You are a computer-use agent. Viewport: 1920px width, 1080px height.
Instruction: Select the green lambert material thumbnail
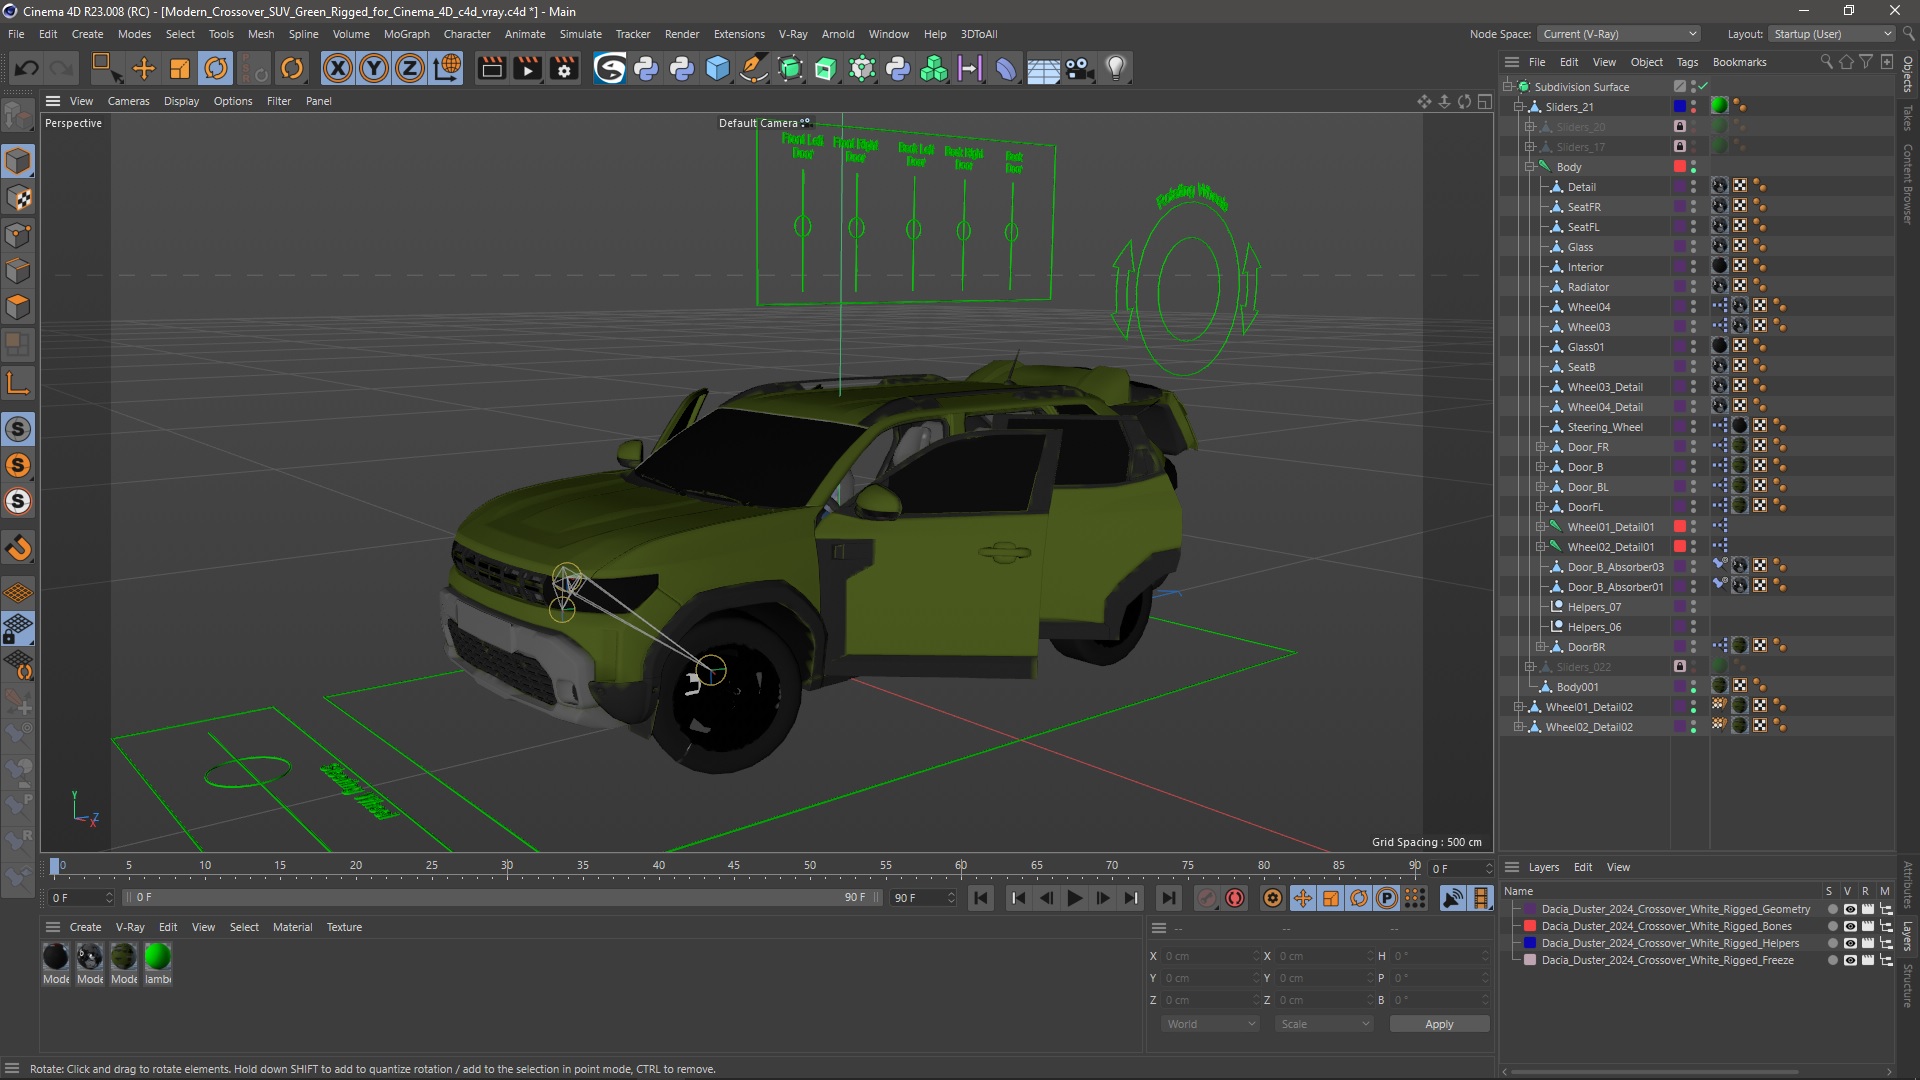point(158,957)
